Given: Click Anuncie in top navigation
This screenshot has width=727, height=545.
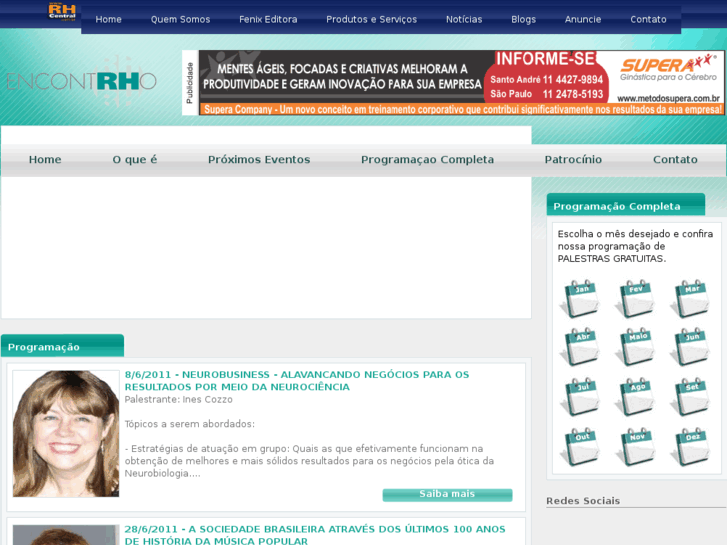Looking at the screenshot, I should [583, 19].
